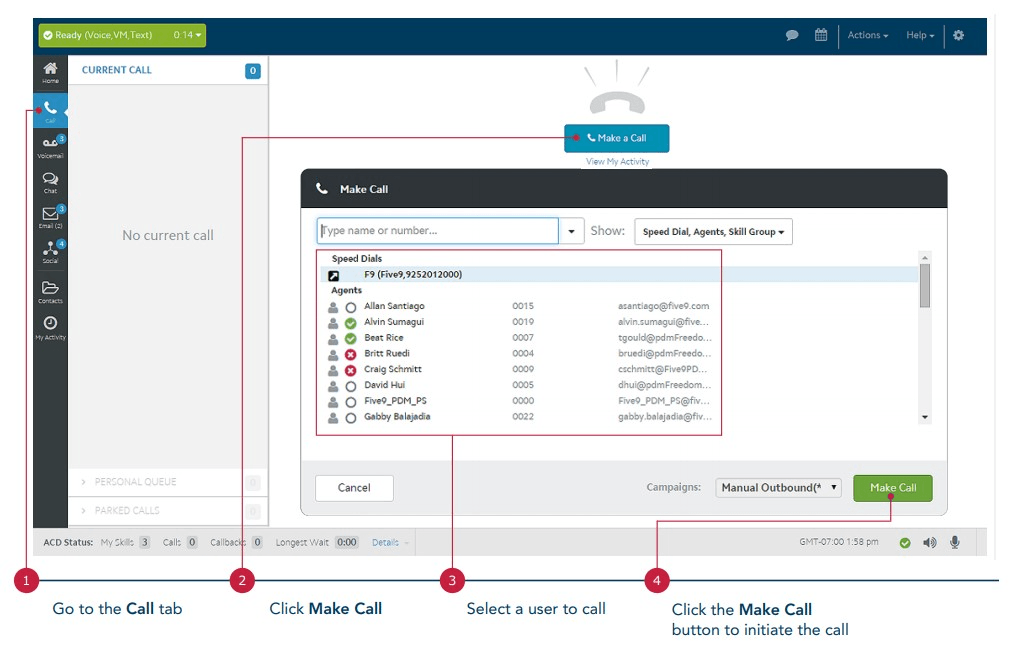This screenshot has width=1030, height=649.
Task: Open the Contacts folder icon
Action: click(x=50, y=290)
